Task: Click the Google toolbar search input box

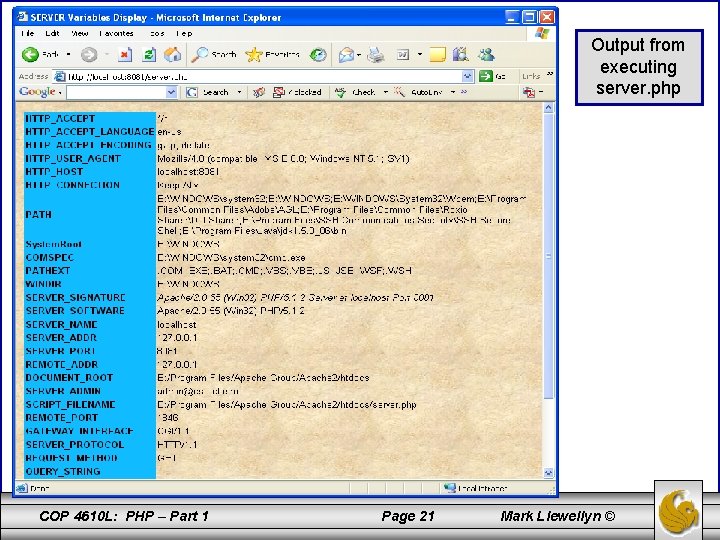Action: 116,92
